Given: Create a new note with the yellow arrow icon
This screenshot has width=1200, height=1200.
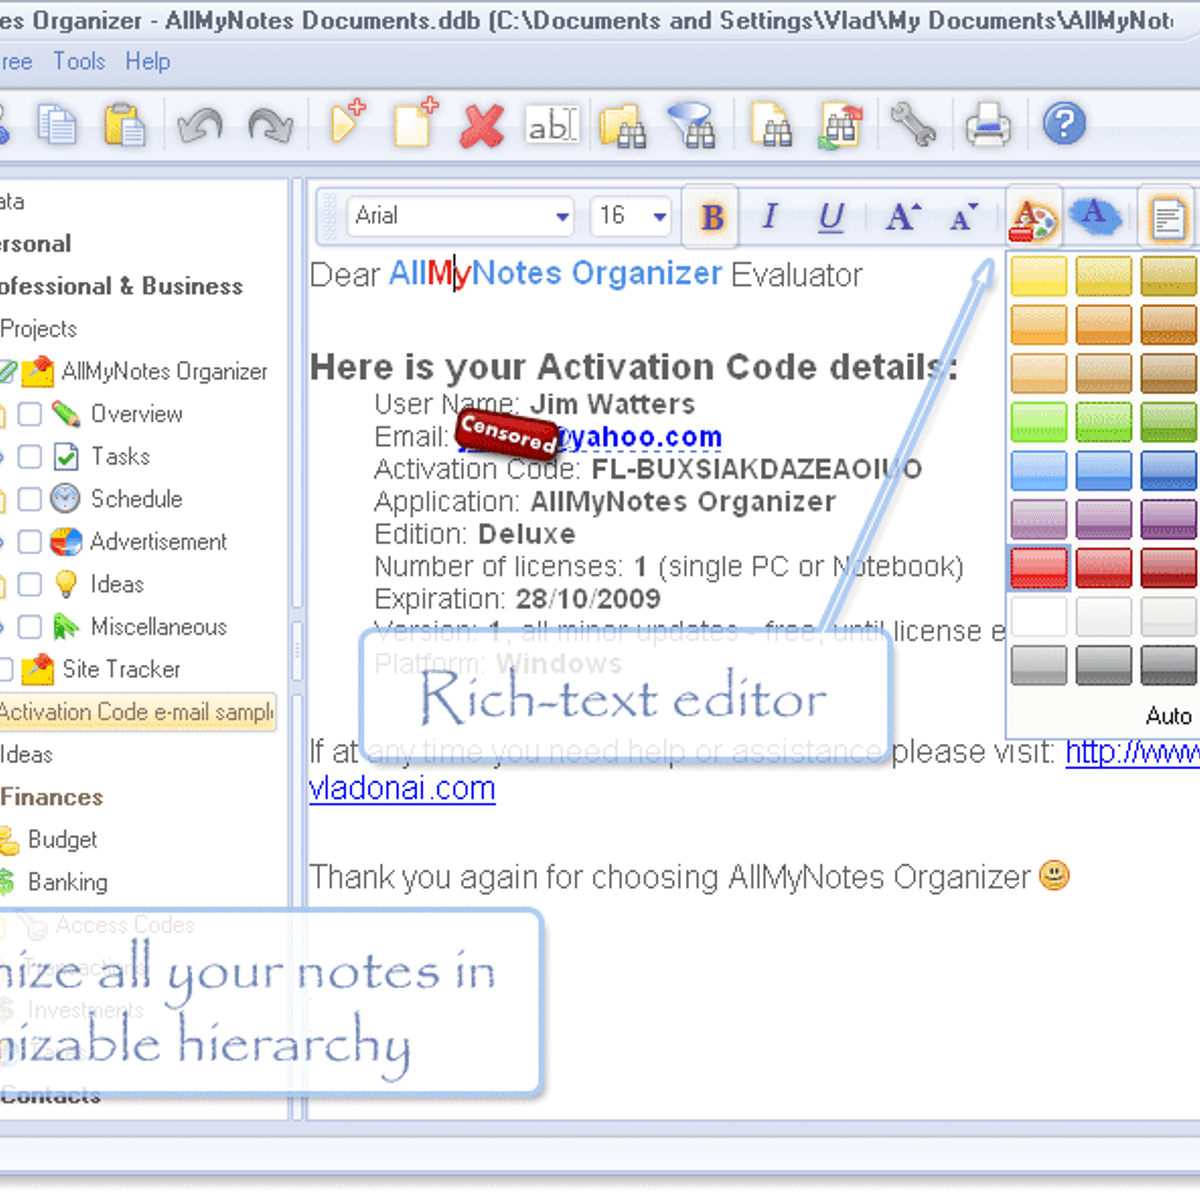Looking at the screenshot, I should (x=347, y=123).
